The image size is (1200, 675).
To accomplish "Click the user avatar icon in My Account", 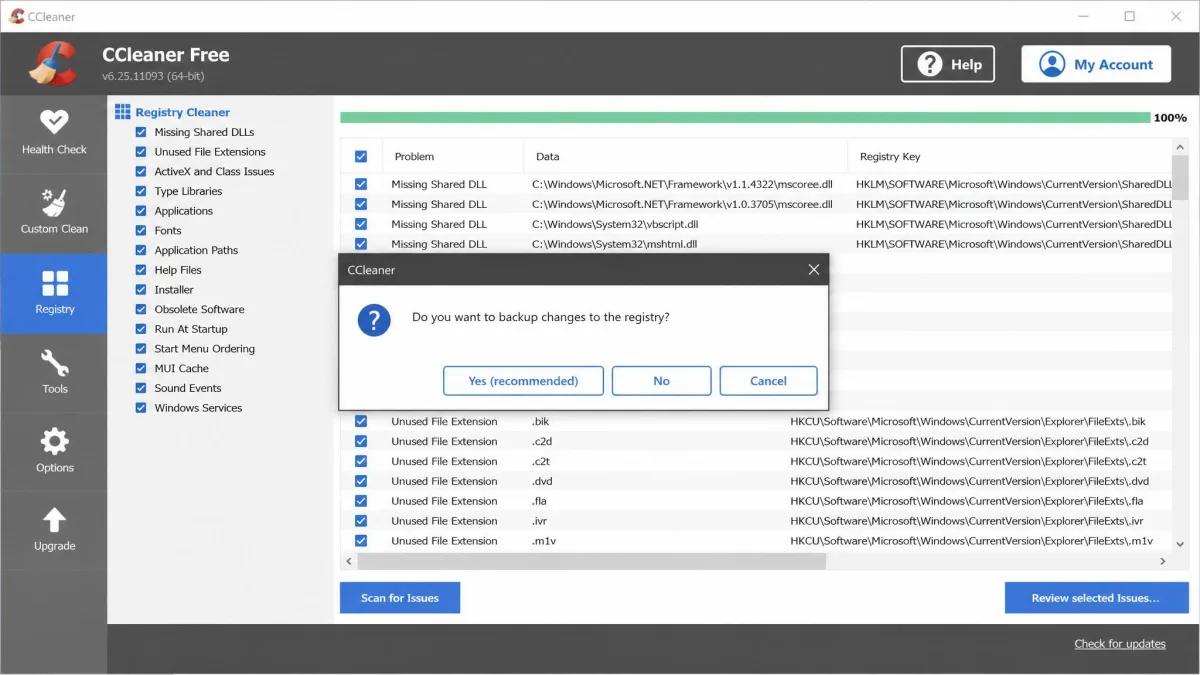I will point(1051,64).
